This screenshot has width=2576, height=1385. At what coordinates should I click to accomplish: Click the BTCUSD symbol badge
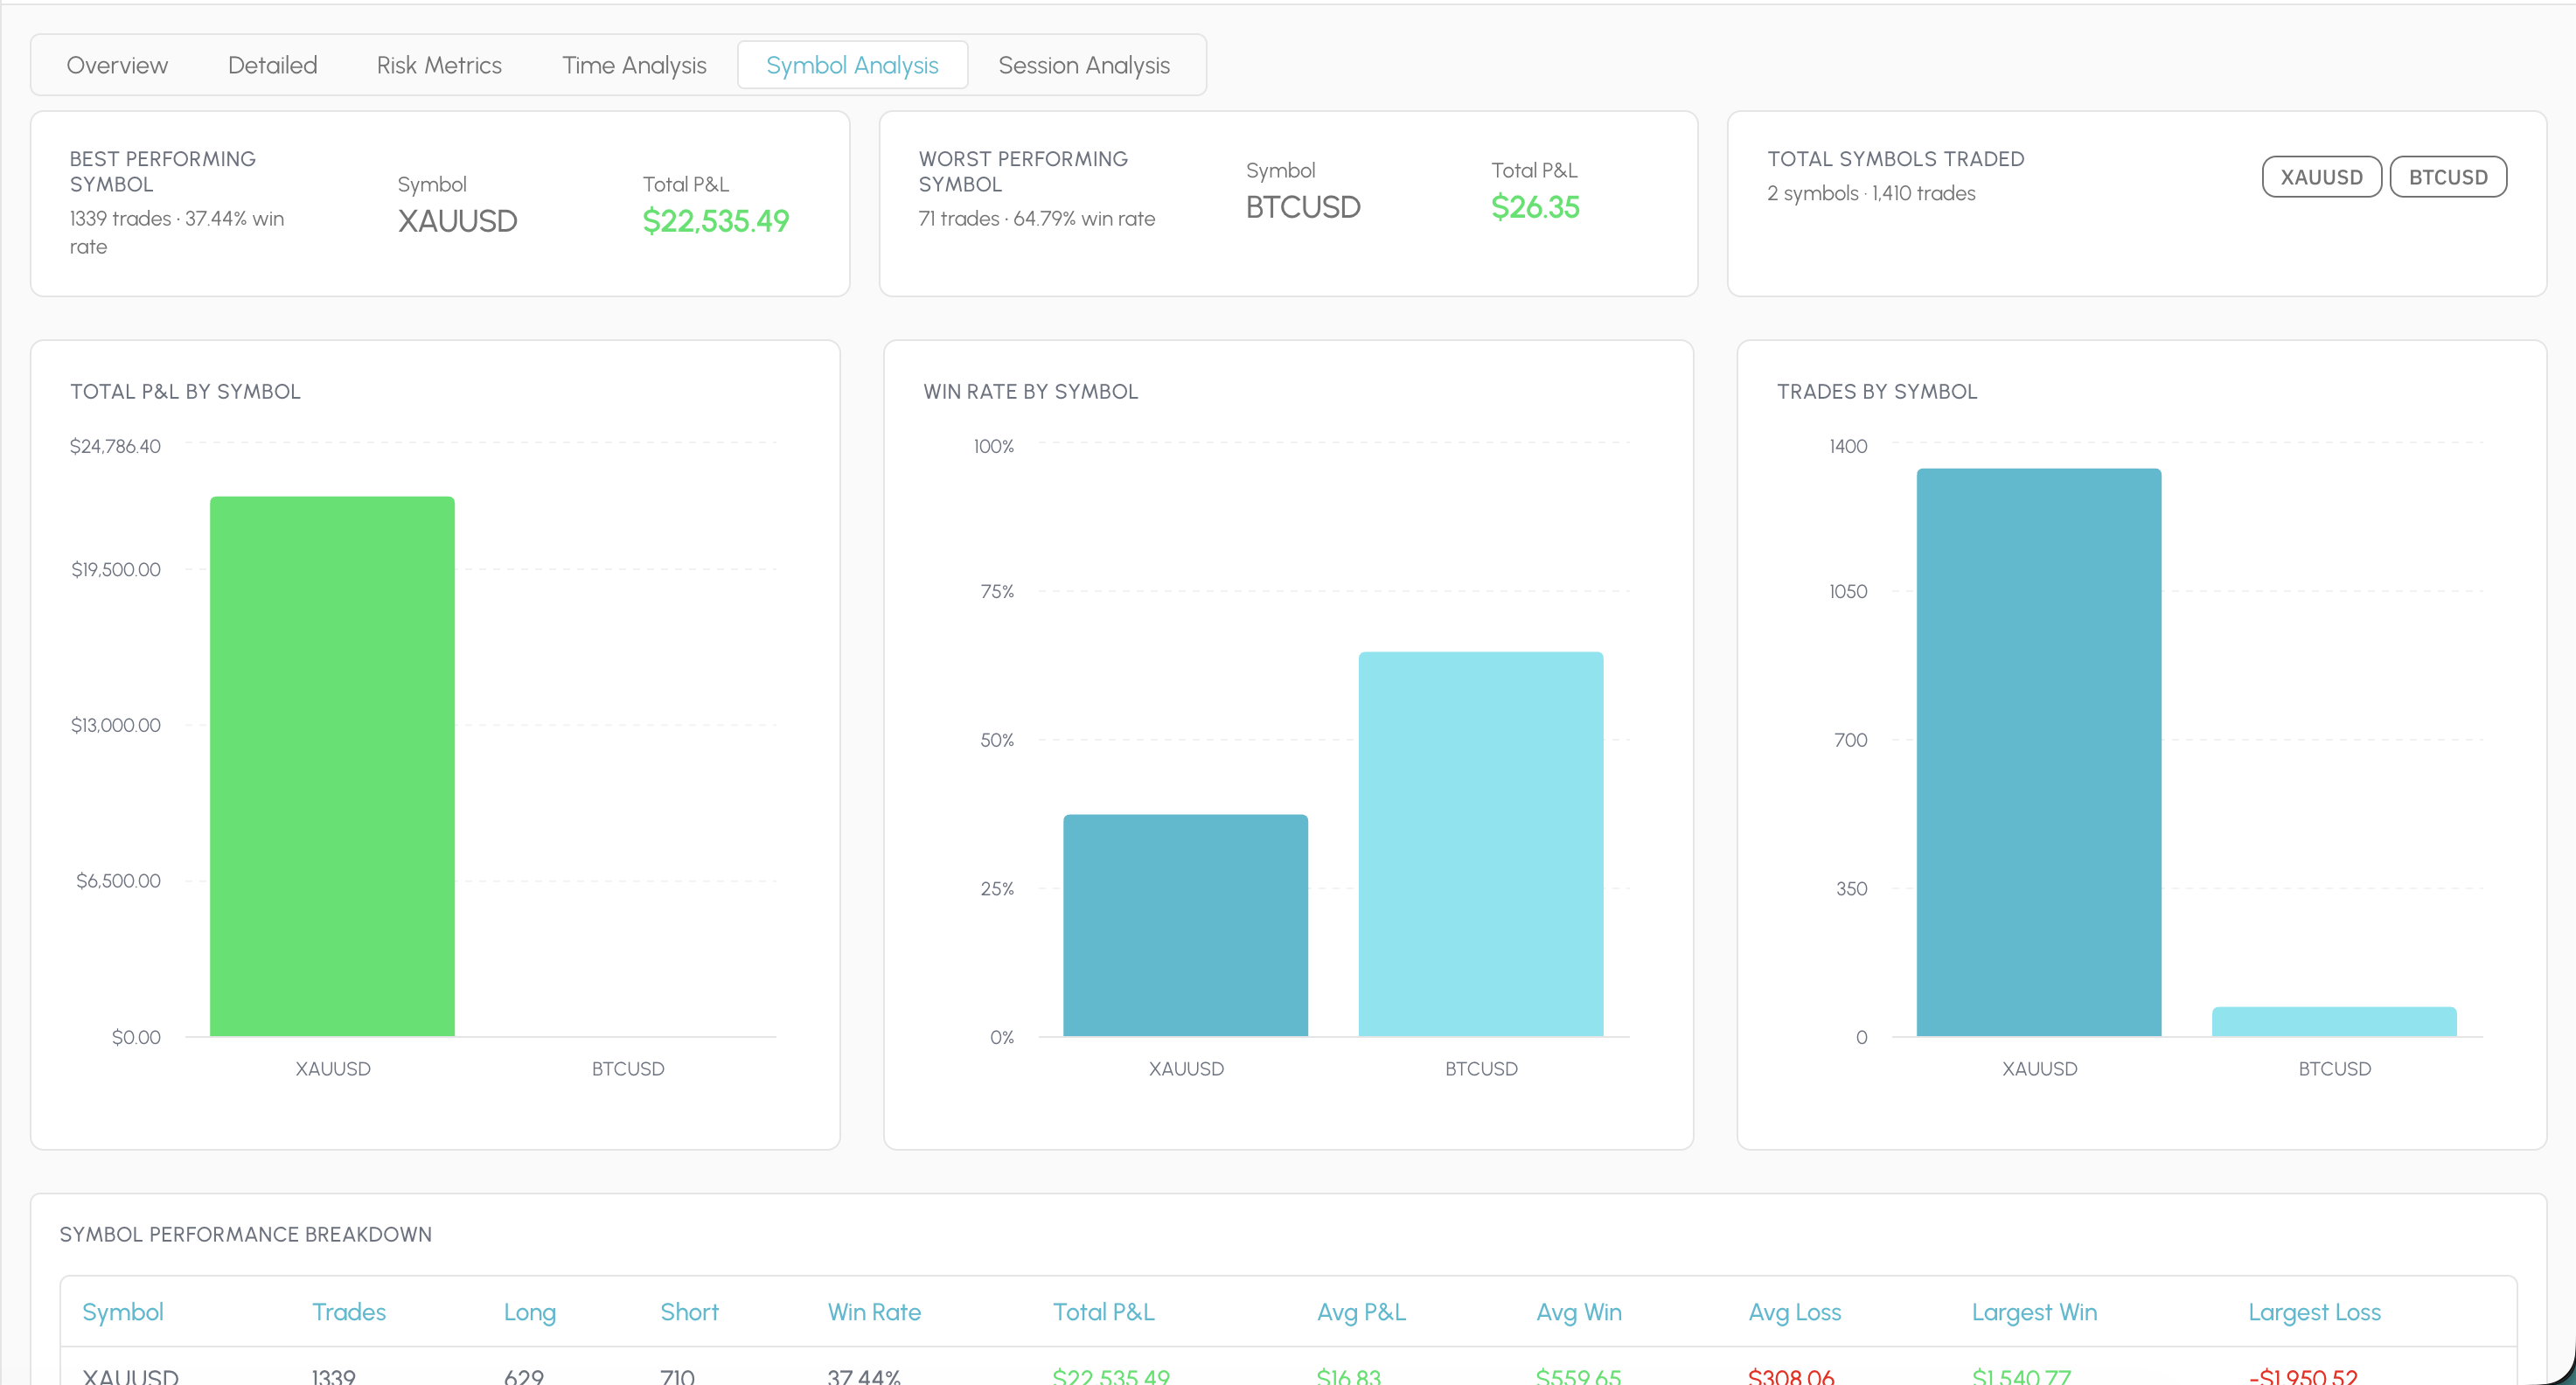pyautogui.click(x=2447, y=177)
